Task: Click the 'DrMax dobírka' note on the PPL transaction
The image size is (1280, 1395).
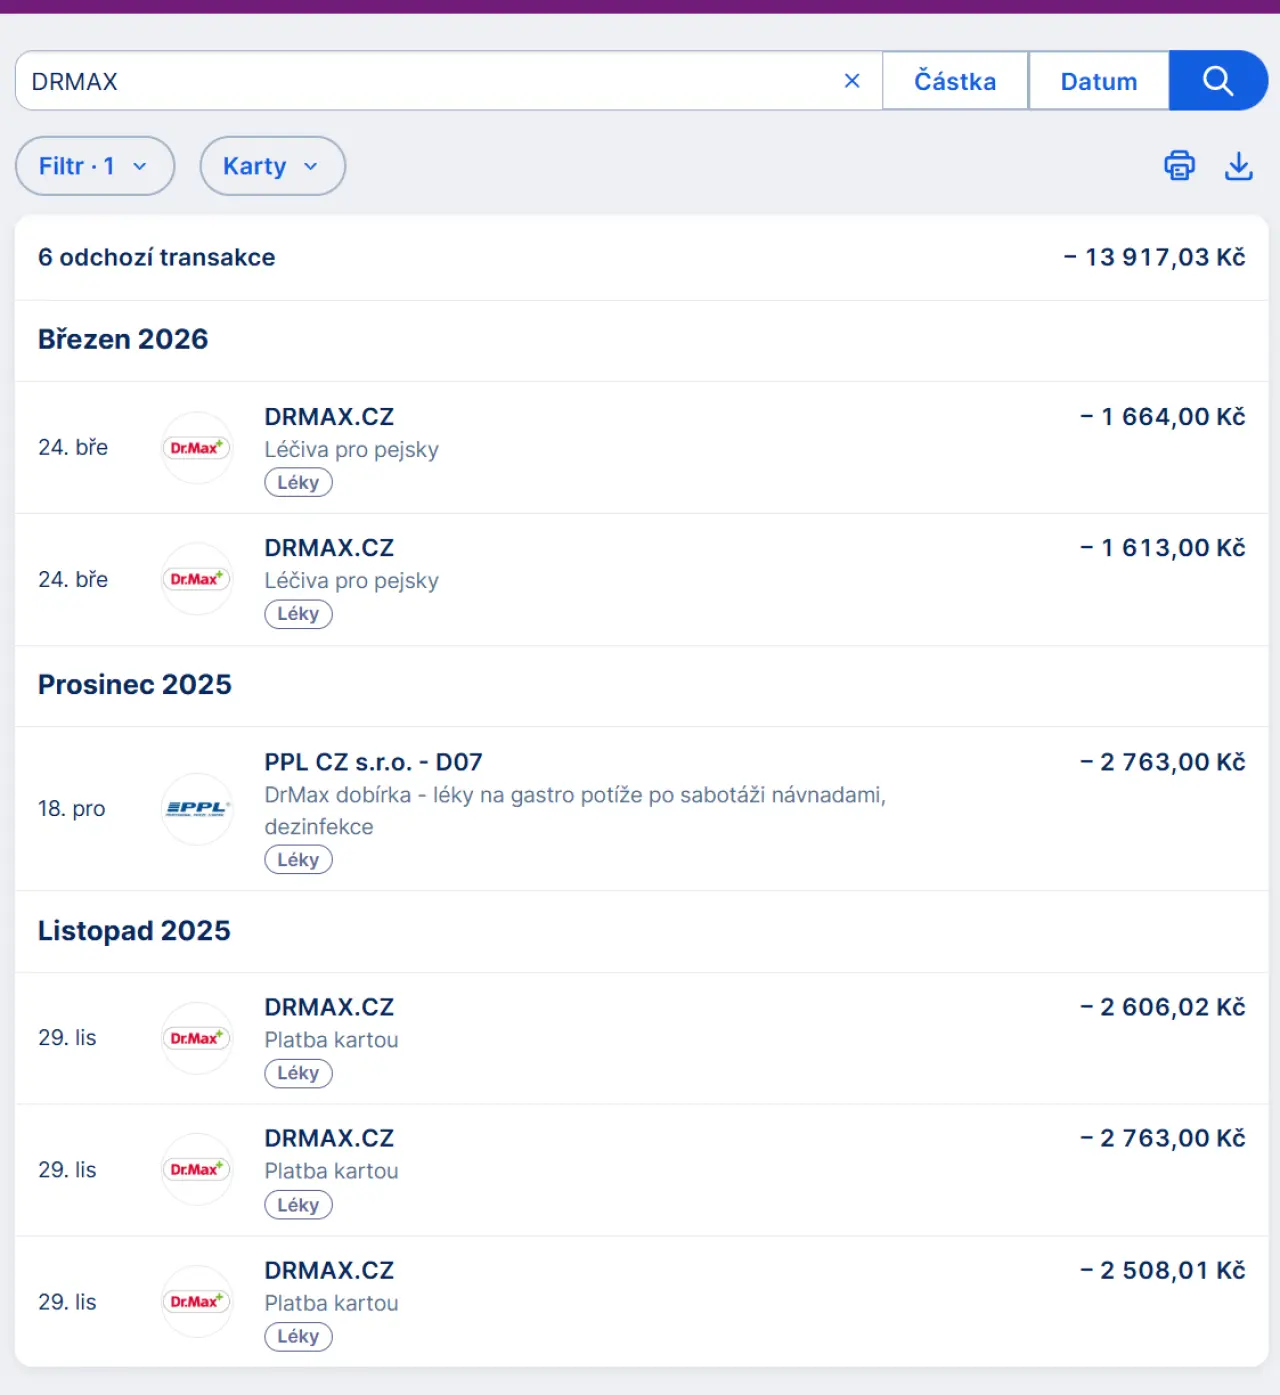Action: coord(575,810)
